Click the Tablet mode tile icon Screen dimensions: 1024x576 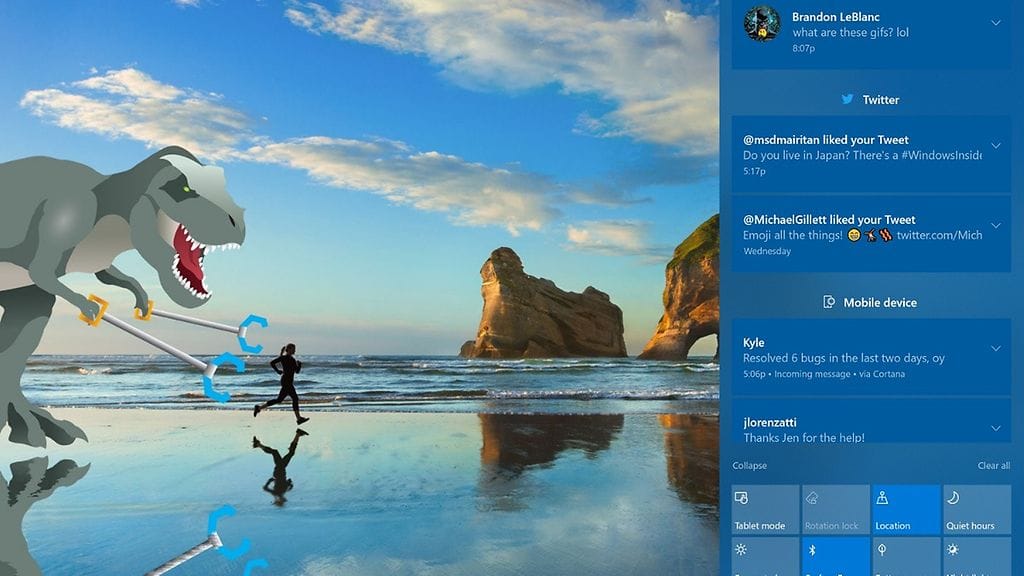(x=741, y=497)
